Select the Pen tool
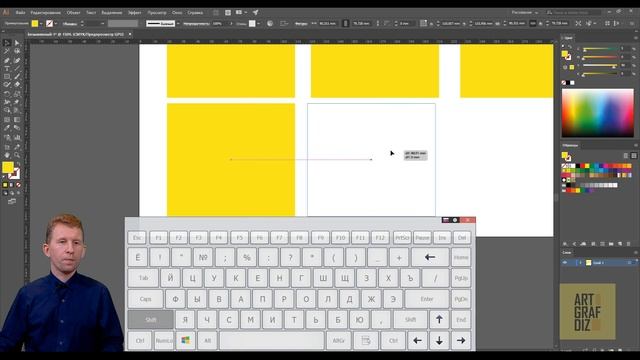 click(x=7, y=60)
